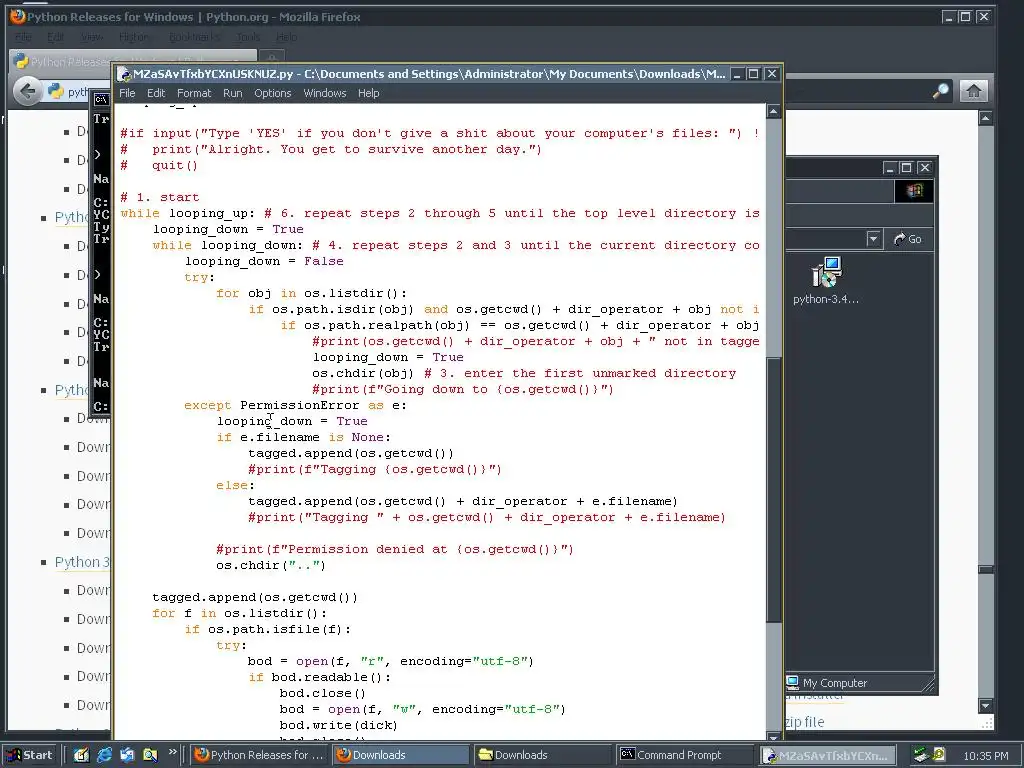
Task: Click the second system tray icon near clock
Action: coord(938,755)
